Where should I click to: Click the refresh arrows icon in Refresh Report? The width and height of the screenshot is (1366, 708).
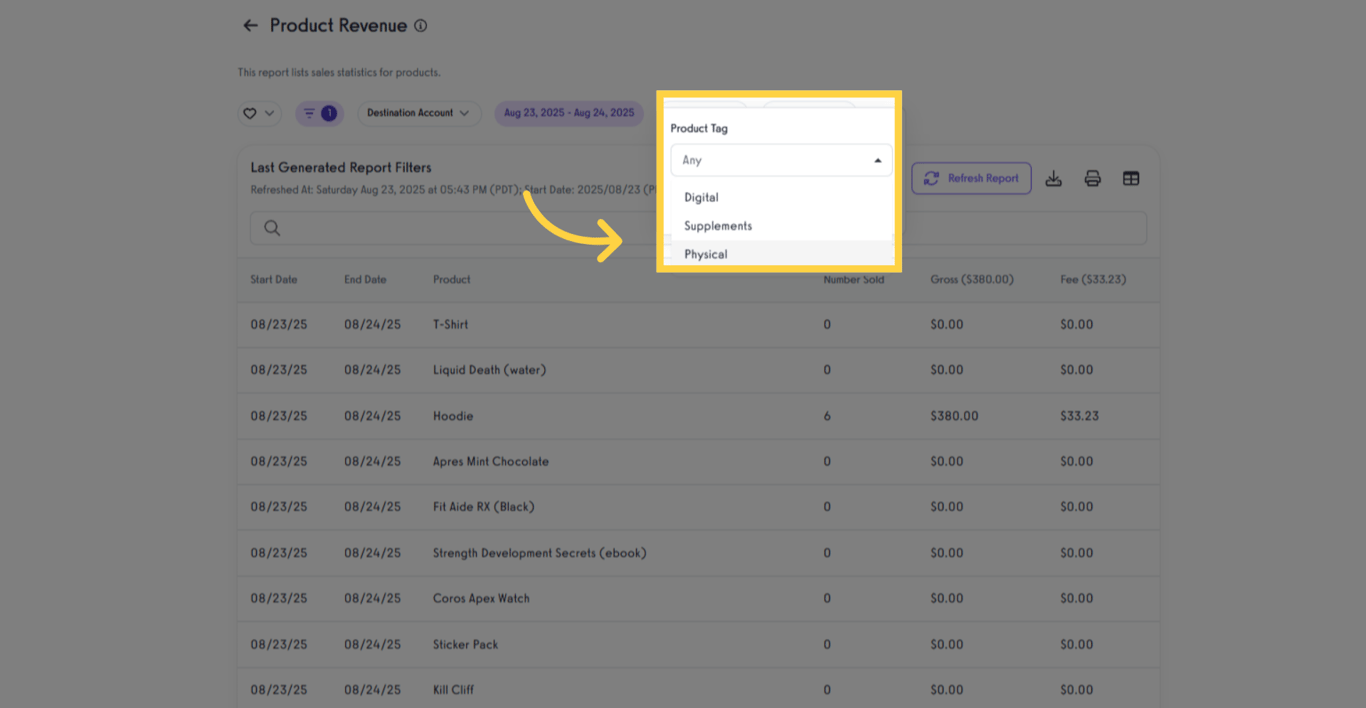point(932,178)
